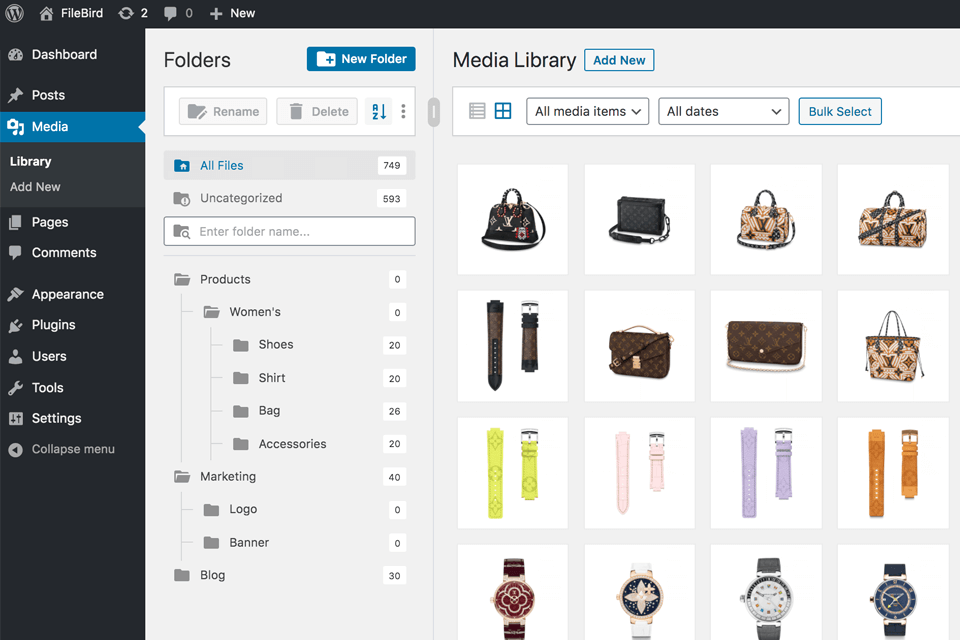The image size is (960, 640).
Task: Click the Rename folder button
Action: pos(223,111)
